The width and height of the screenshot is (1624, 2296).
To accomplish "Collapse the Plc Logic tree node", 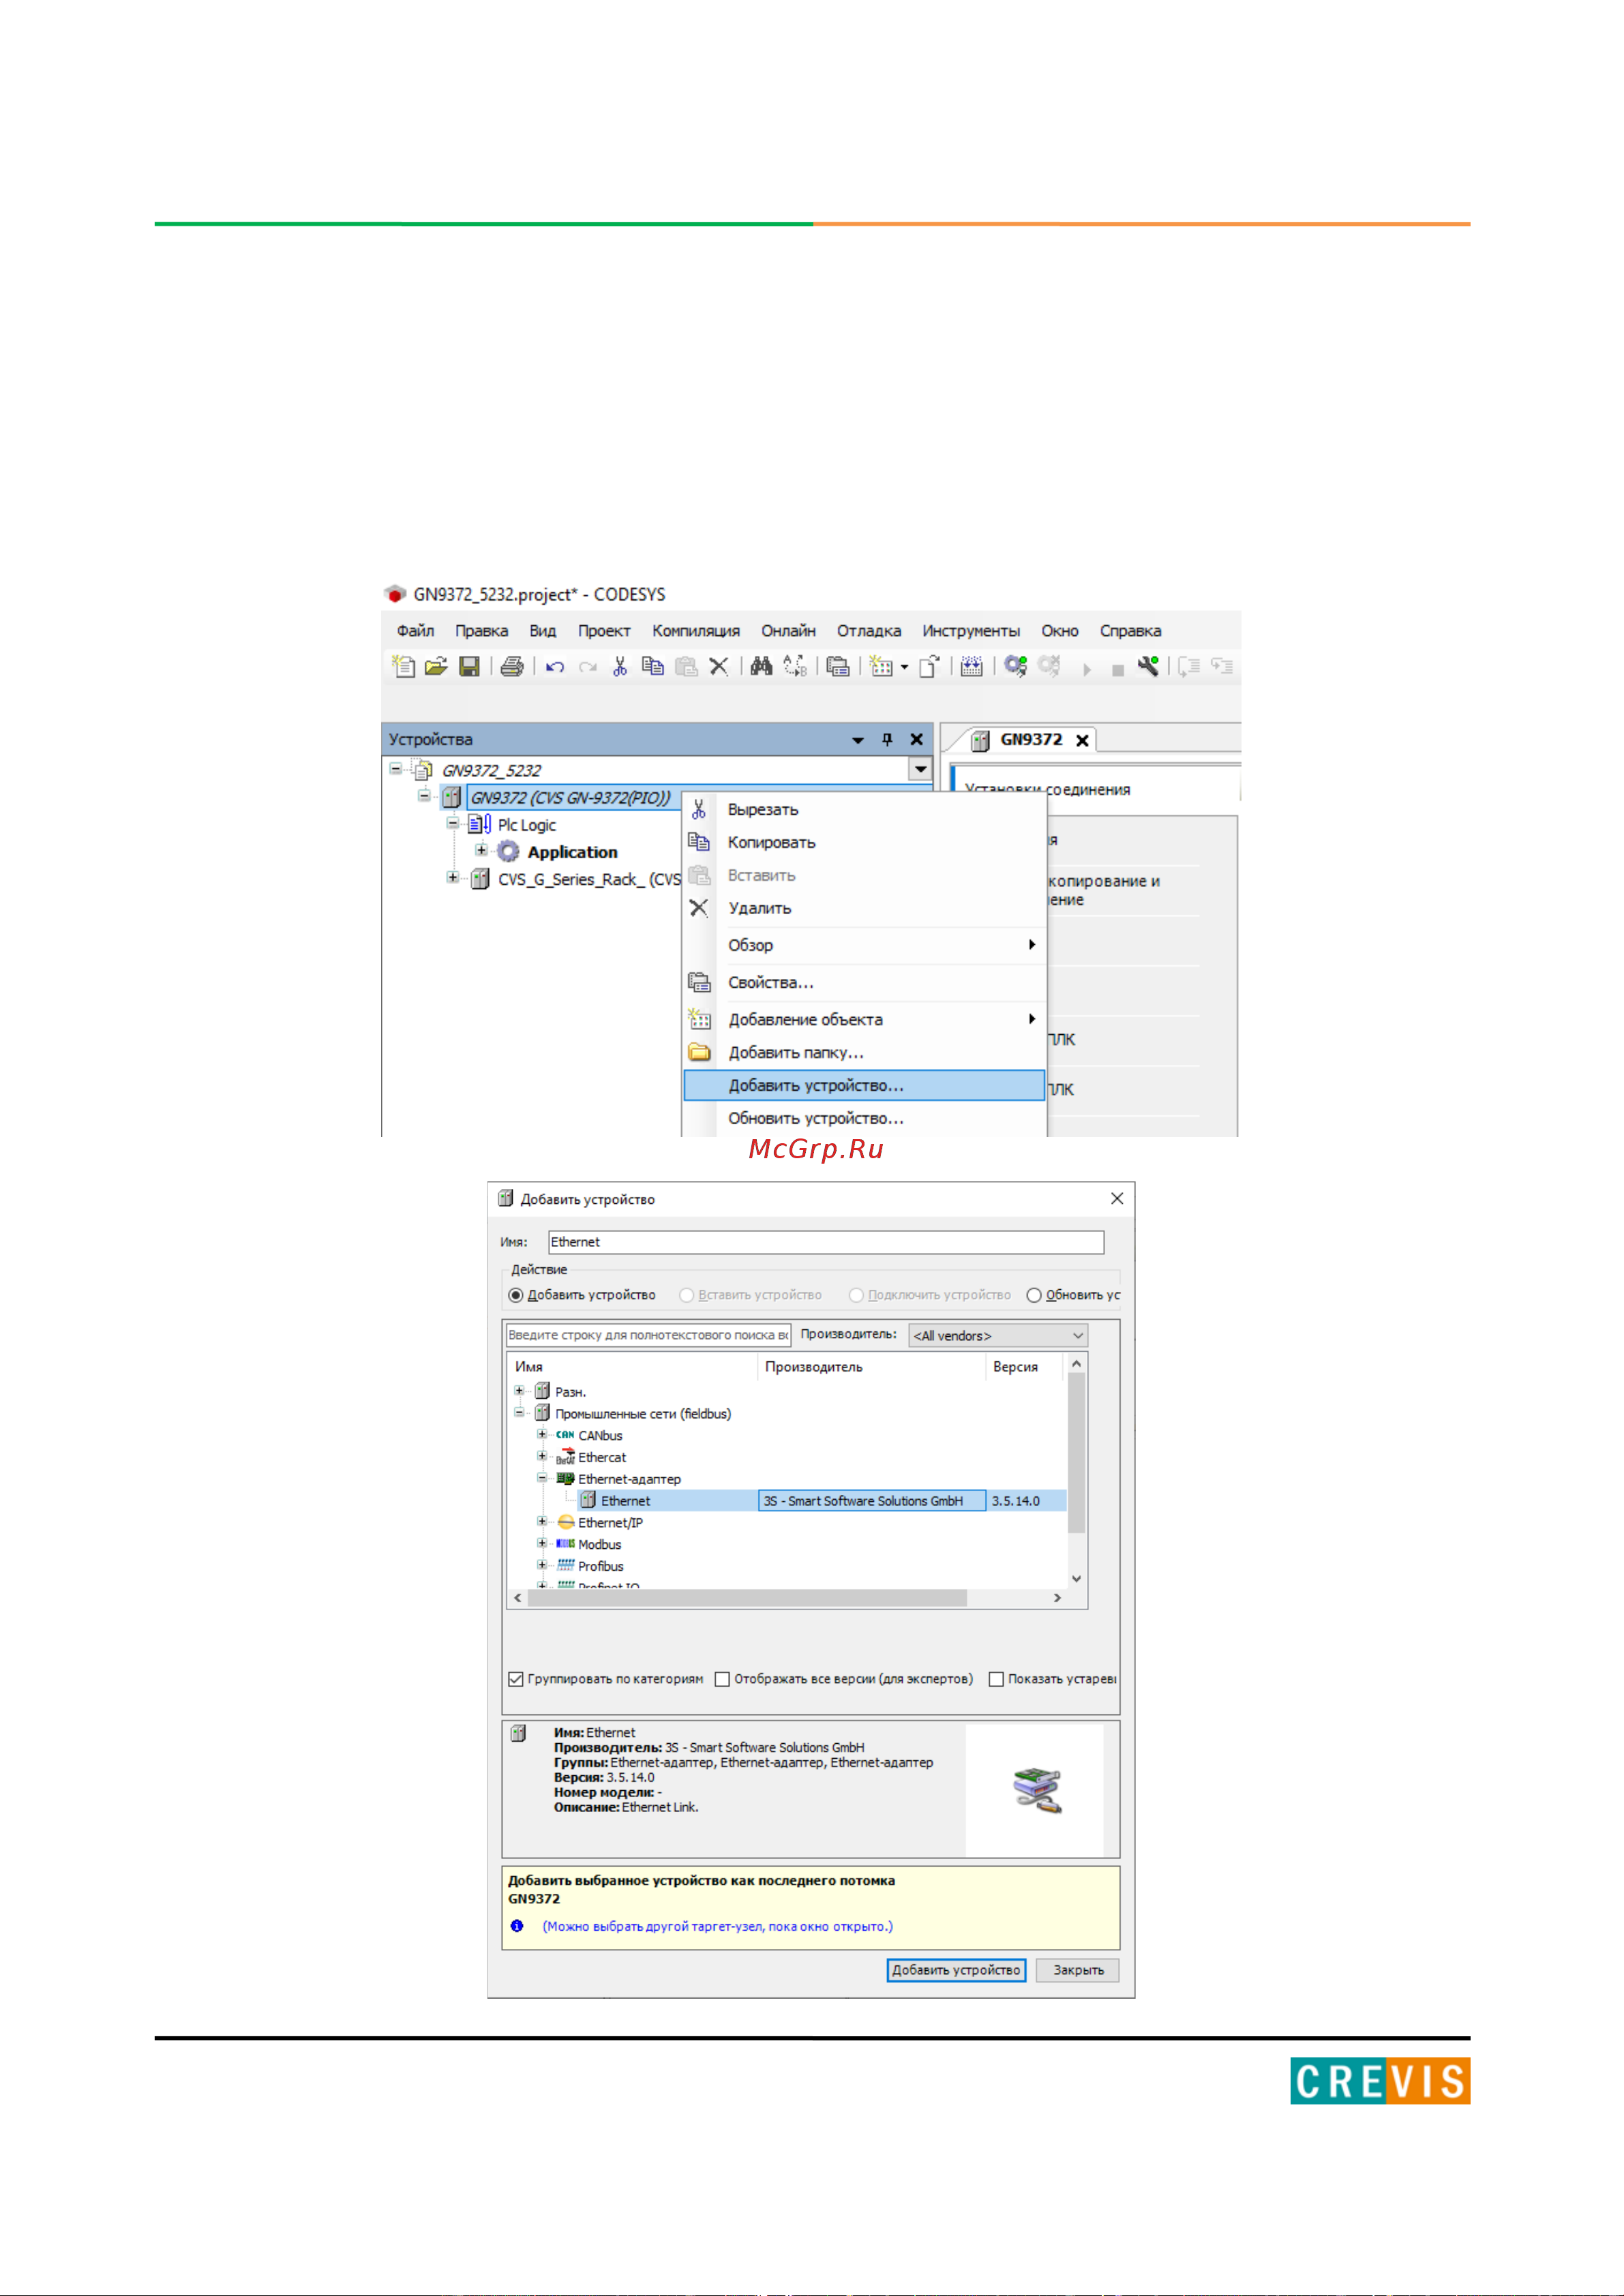I will [x=453, y=823].
